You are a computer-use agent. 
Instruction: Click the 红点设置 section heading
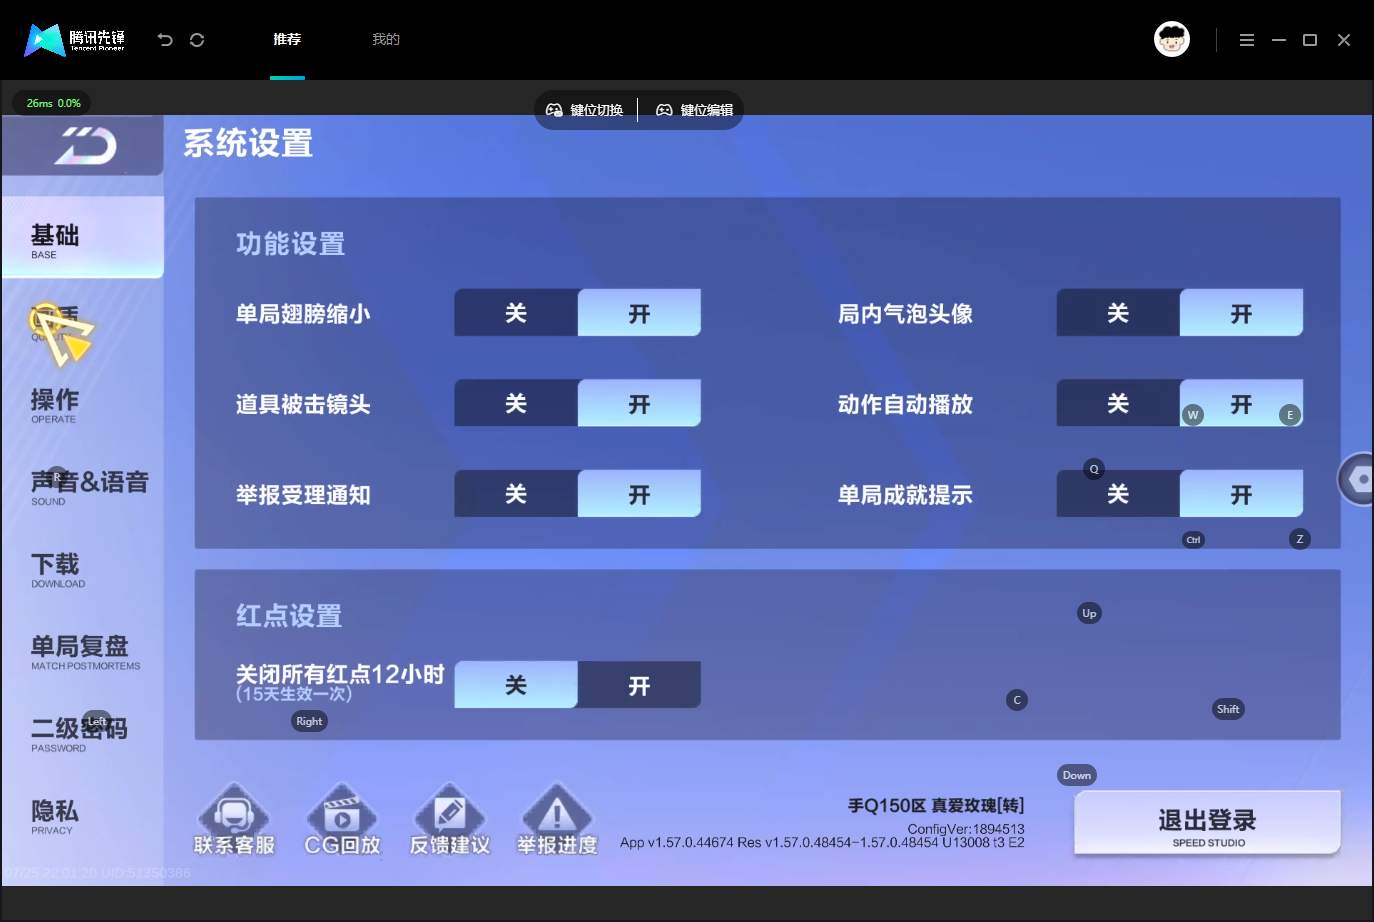pos(289,615)
